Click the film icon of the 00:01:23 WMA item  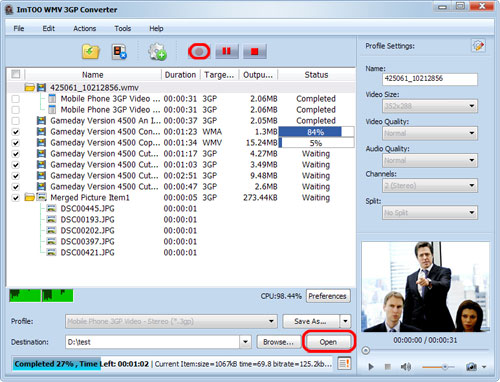click(41, 132)
